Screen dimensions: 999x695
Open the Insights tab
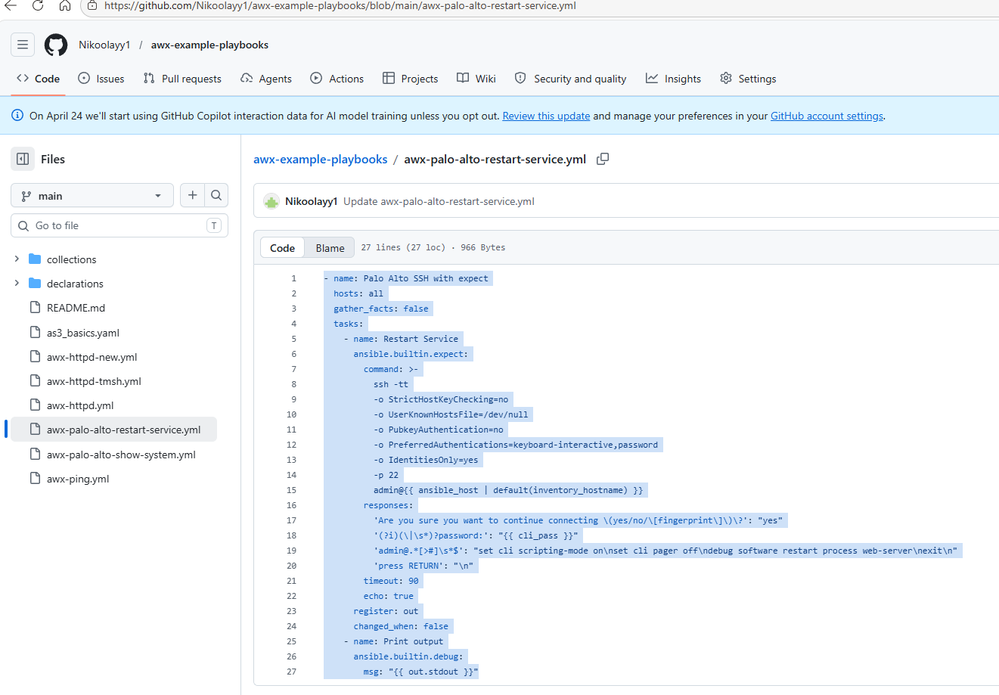[673, 78]
